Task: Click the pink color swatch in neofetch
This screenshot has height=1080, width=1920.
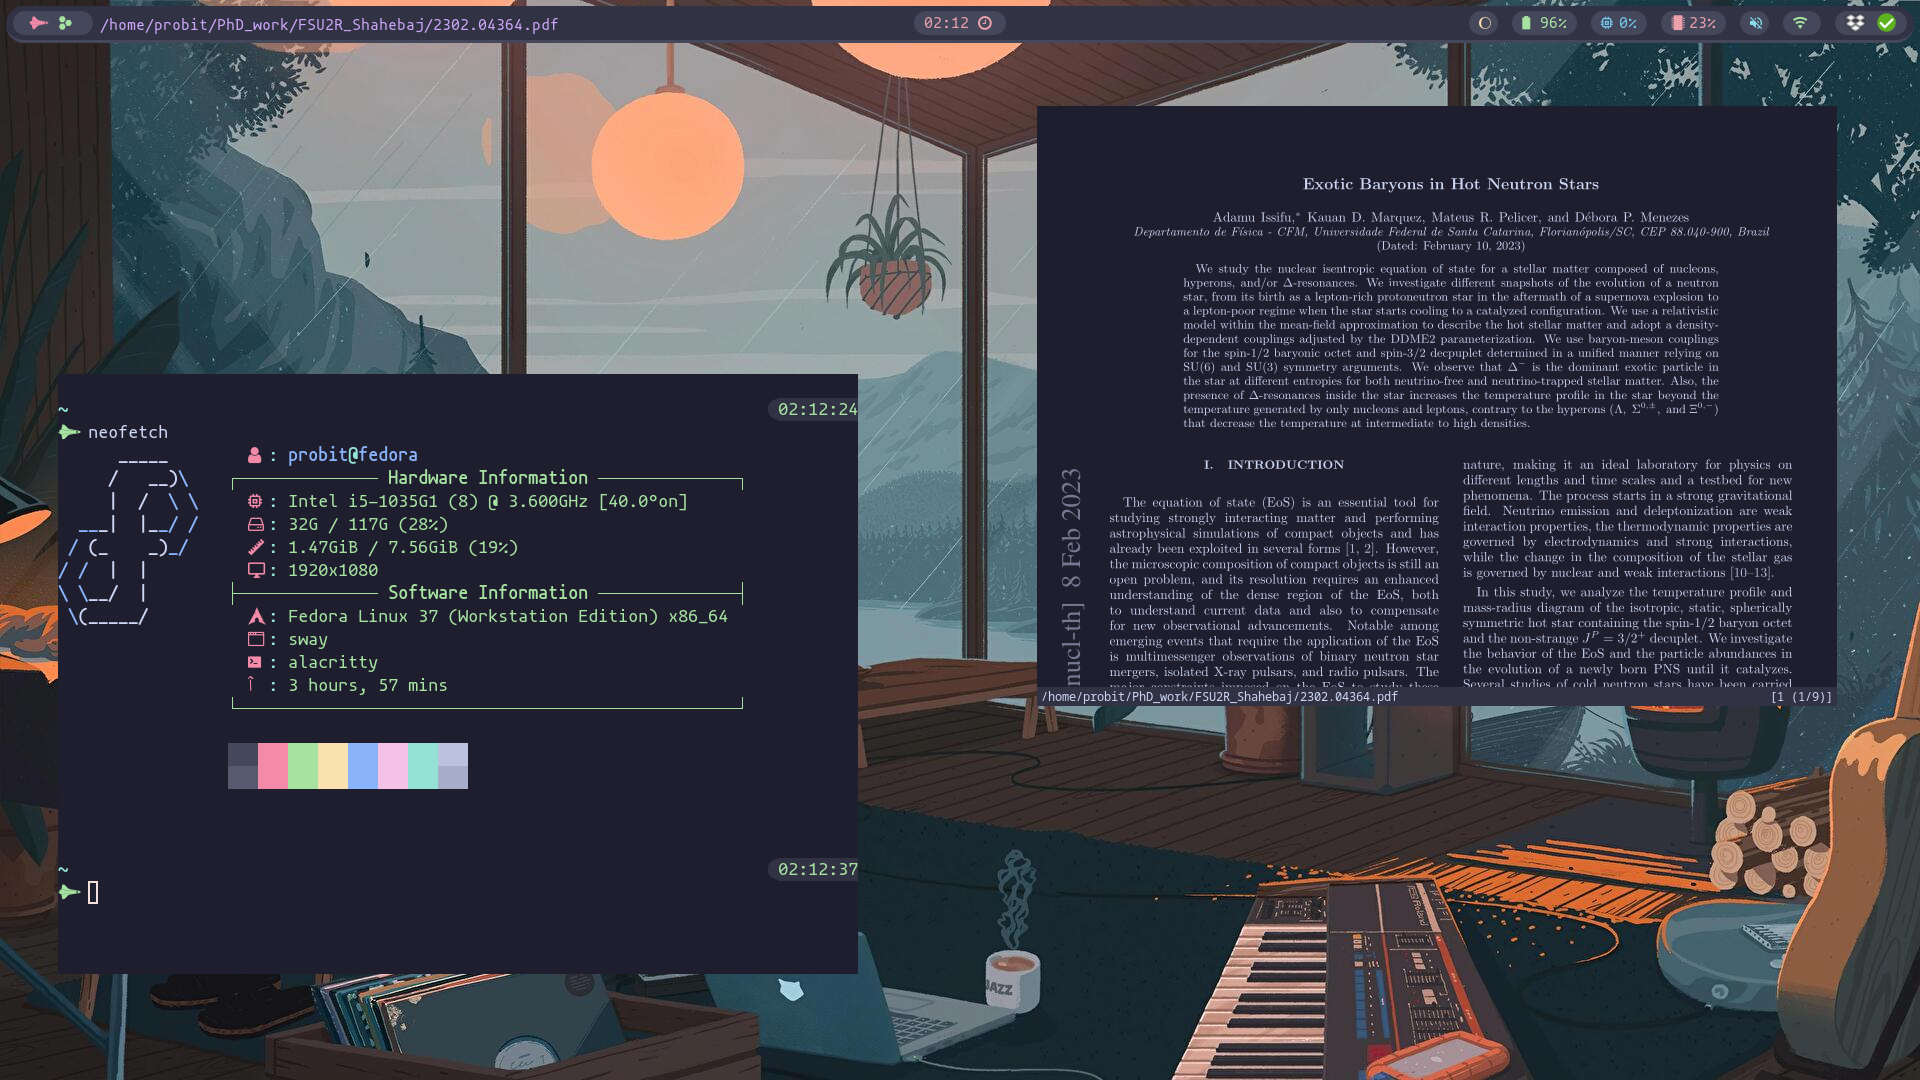Action: (272, 766)
